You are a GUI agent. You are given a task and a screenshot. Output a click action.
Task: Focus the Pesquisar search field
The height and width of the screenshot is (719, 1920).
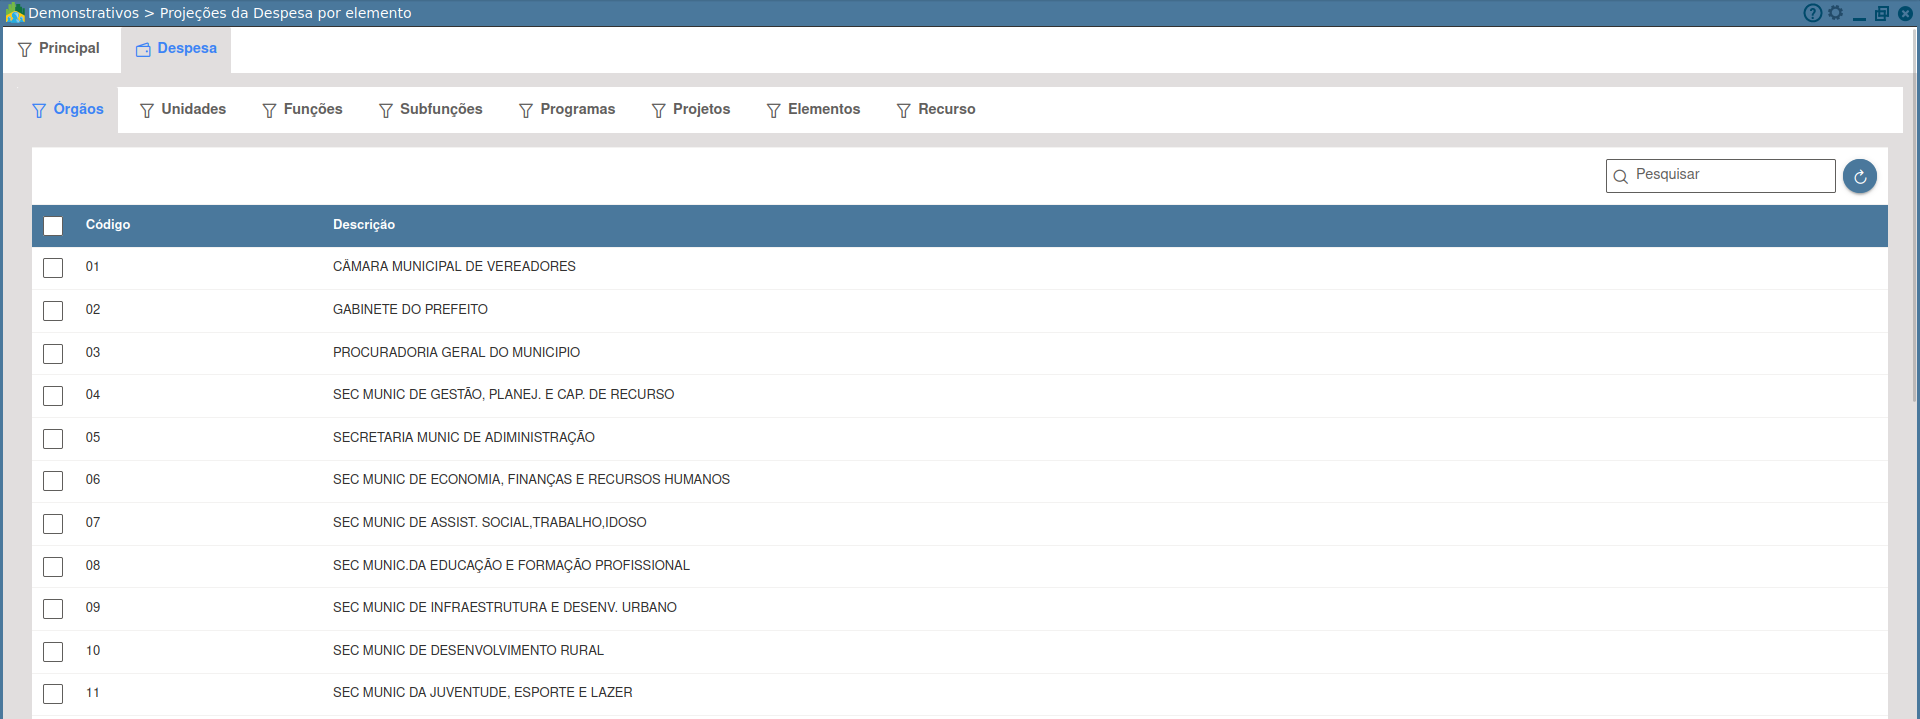pos(1730,175)
